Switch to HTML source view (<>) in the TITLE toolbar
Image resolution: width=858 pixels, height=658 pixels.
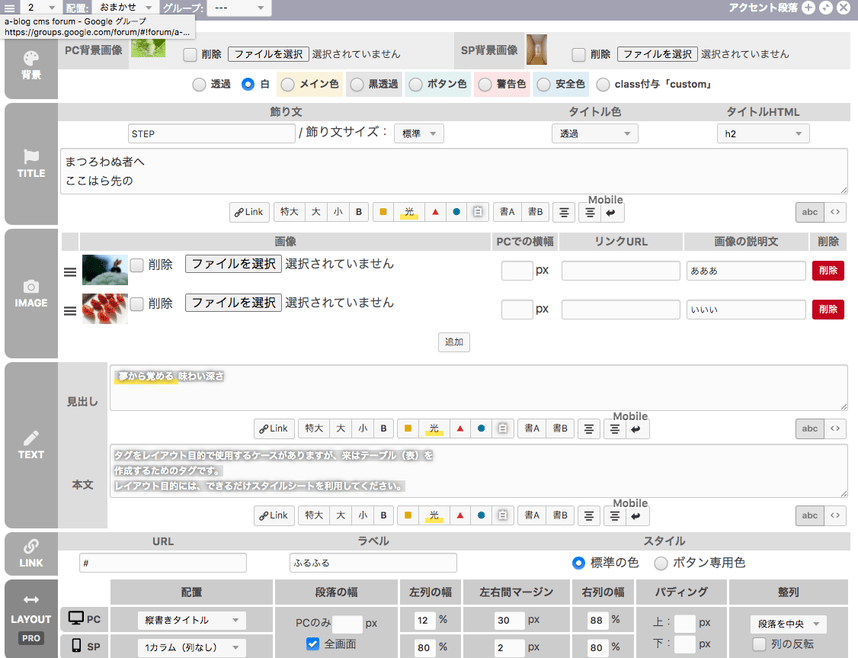(835, 212)
